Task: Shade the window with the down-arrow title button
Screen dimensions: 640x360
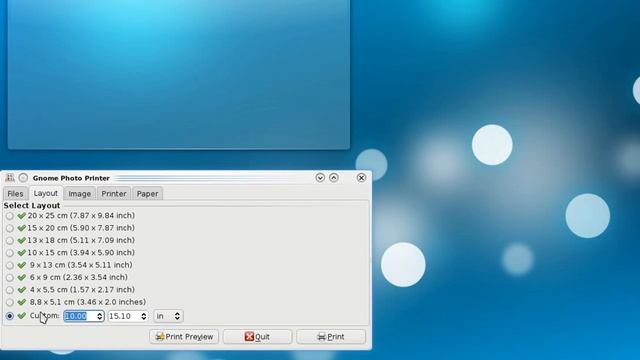Action: coord(320,178)
